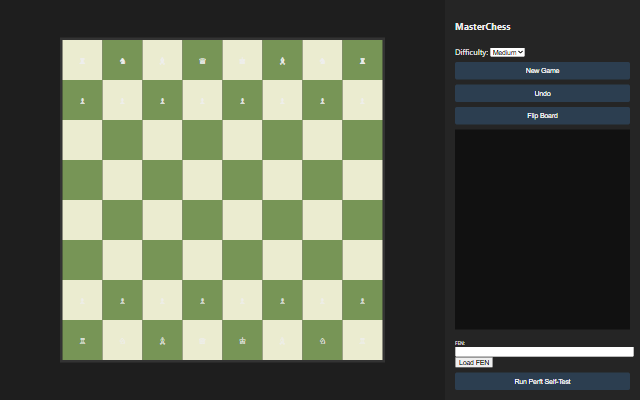640x400 pixels.
Task: Click the white bishop on f1
Action: point(282,340)
